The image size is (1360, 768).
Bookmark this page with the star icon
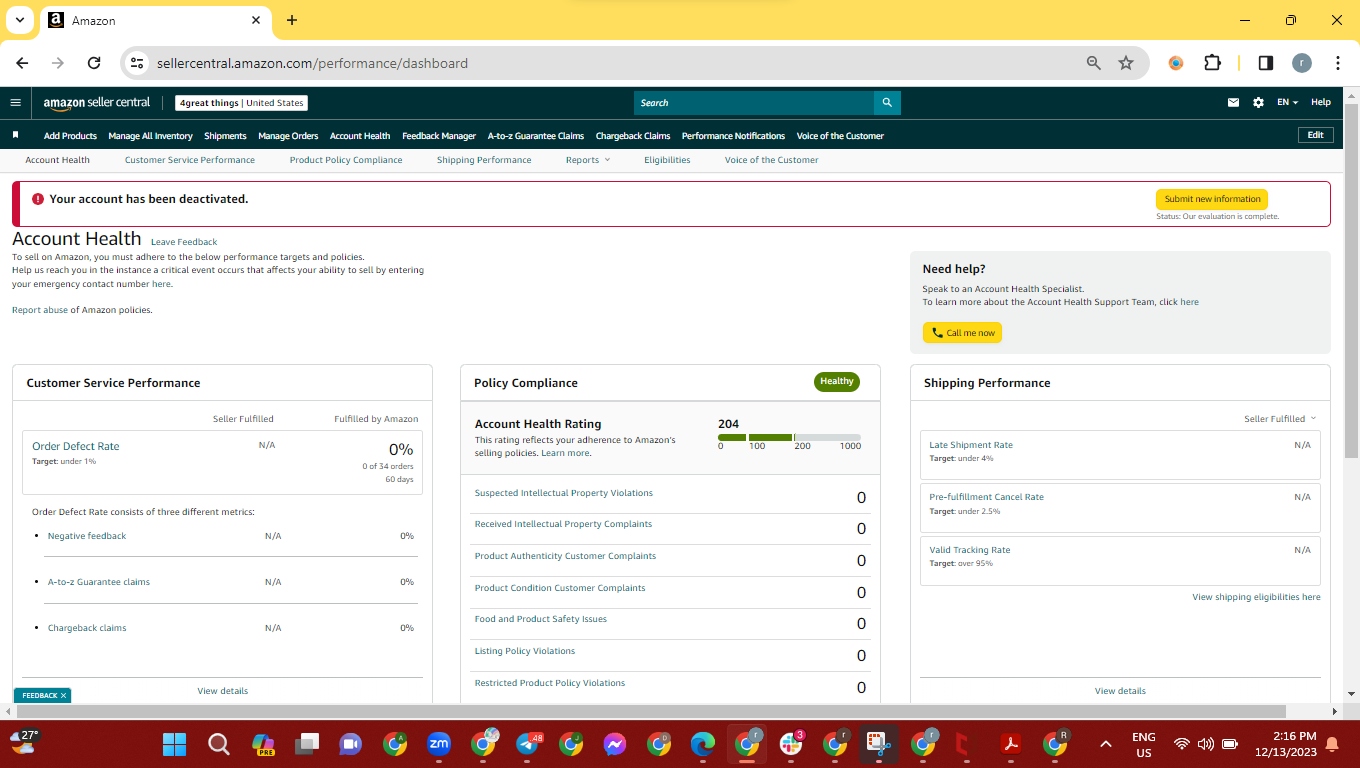click(x=1126, y=63)
